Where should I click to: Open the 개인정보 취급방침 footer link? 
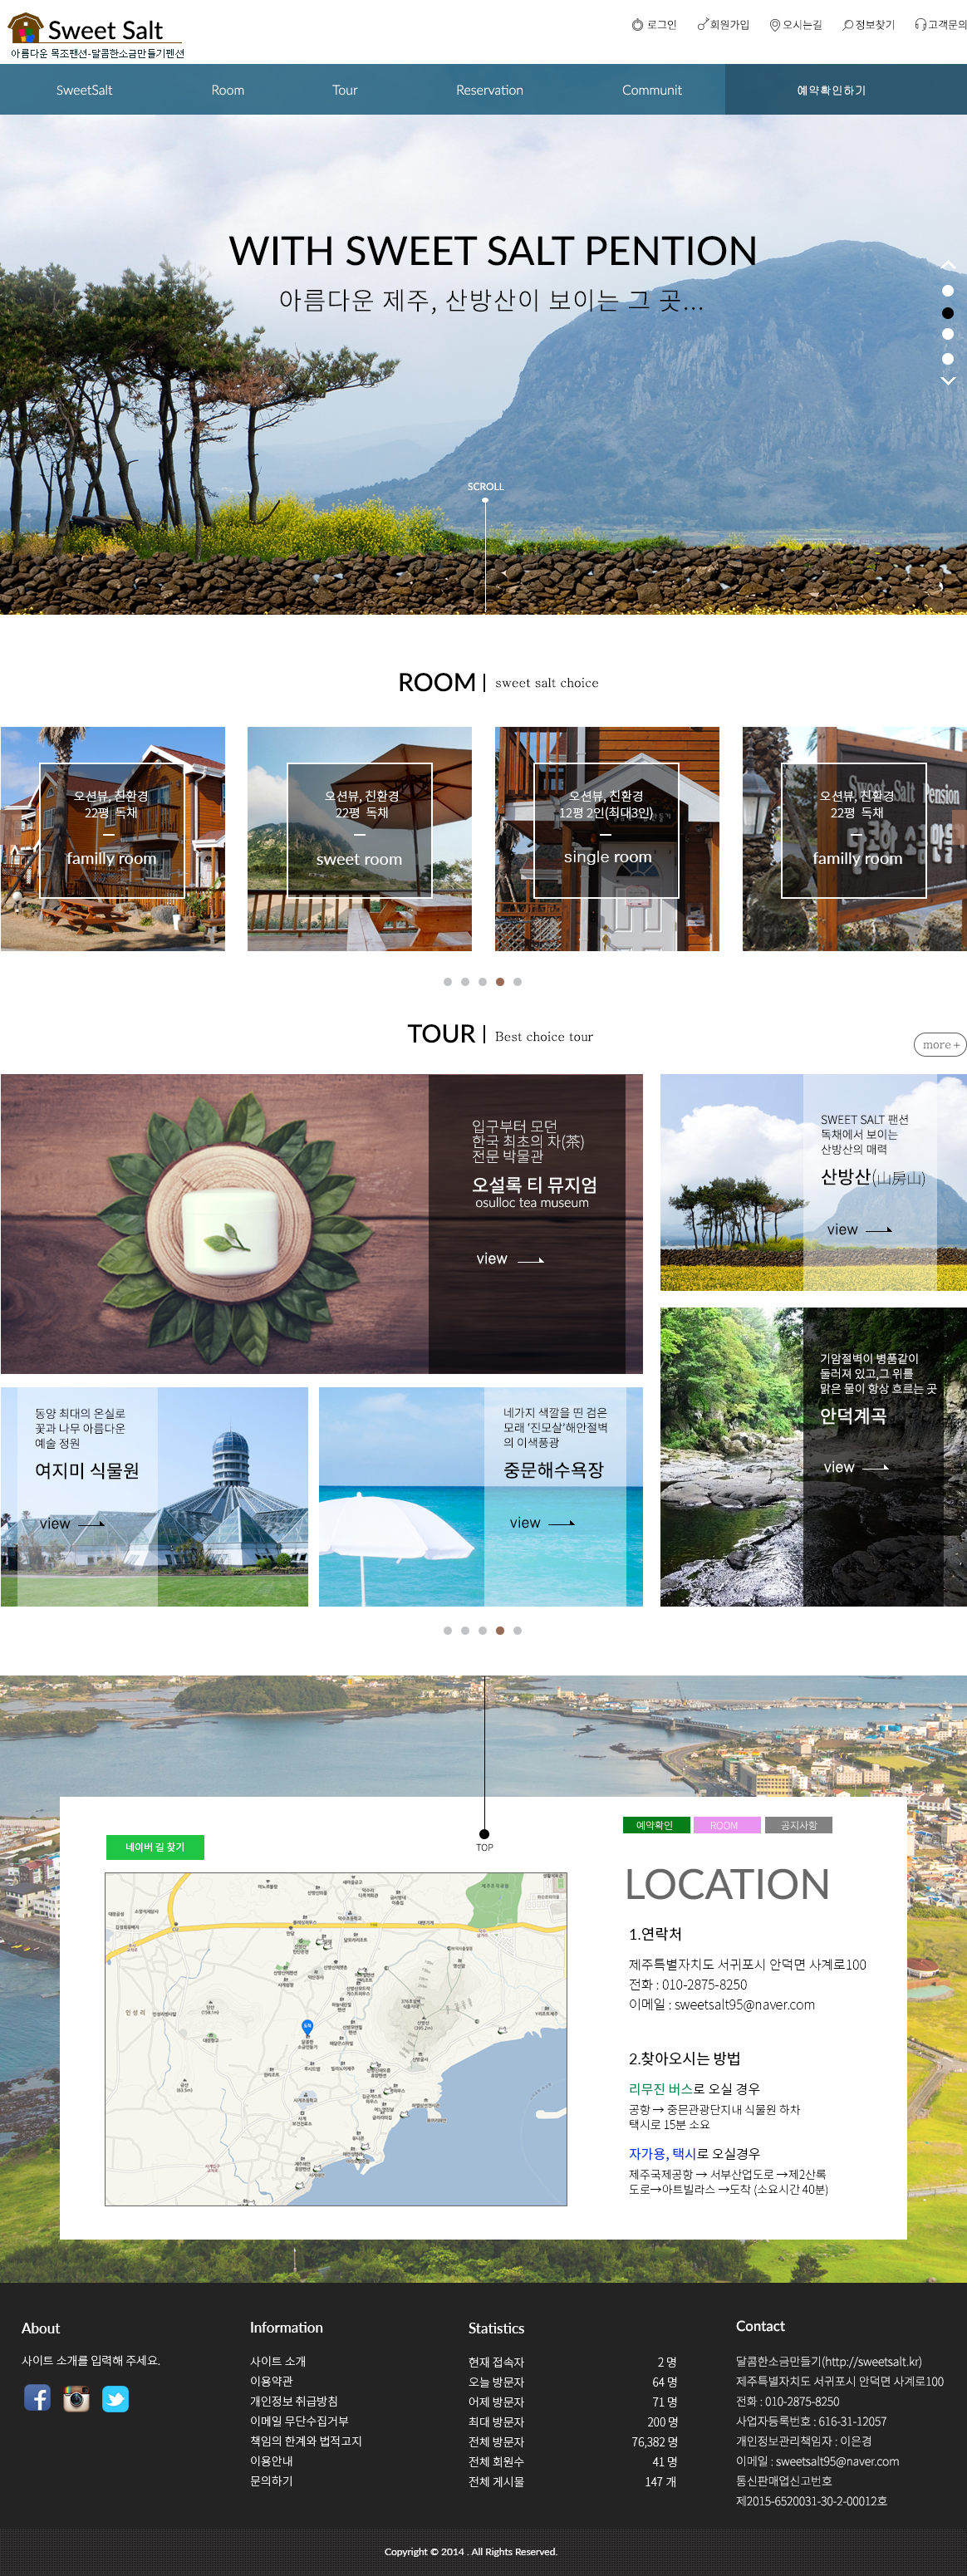(294, 2401)
